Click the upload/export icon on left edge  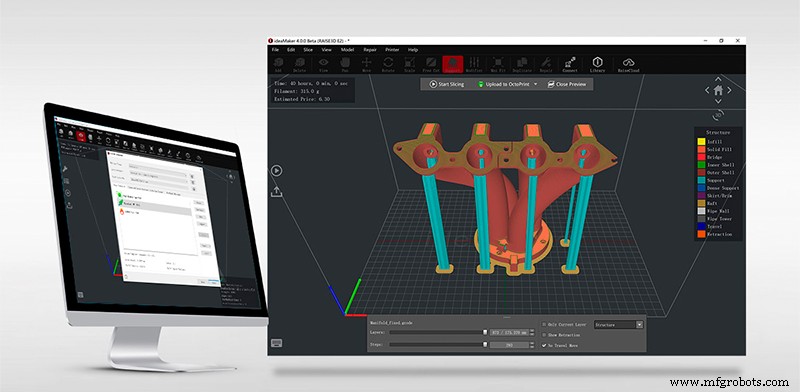click(x=276, y=191)
